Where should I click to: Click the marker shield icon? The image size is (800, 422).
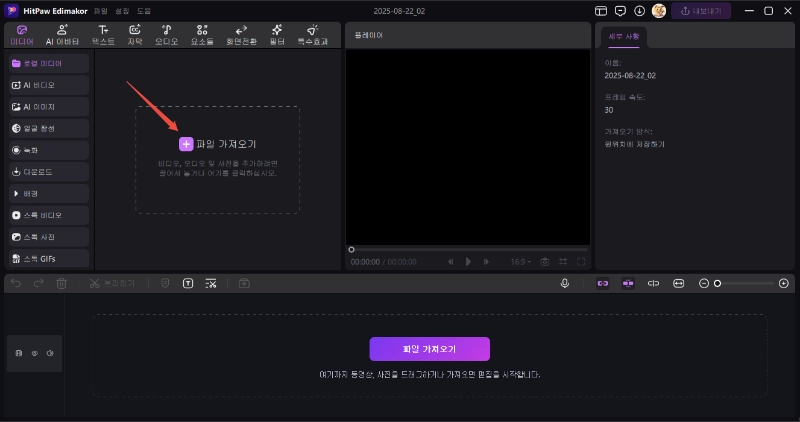tap(165, 283)
